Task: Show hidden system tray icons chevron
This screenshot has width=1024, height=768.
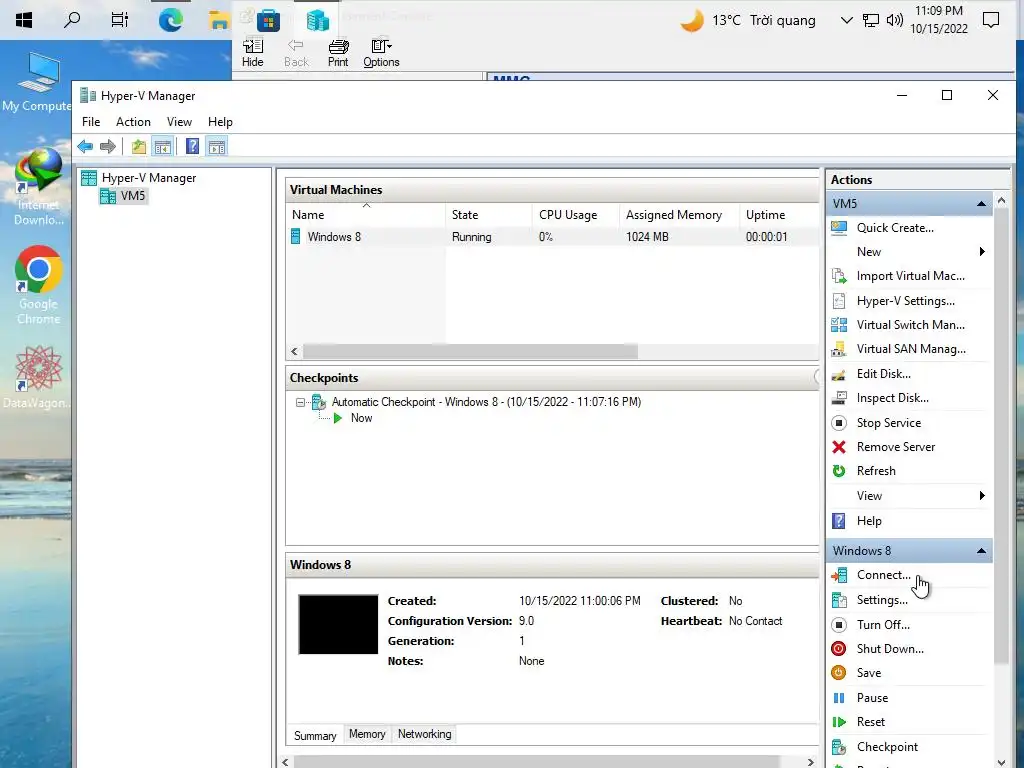Action: [846, 20]
